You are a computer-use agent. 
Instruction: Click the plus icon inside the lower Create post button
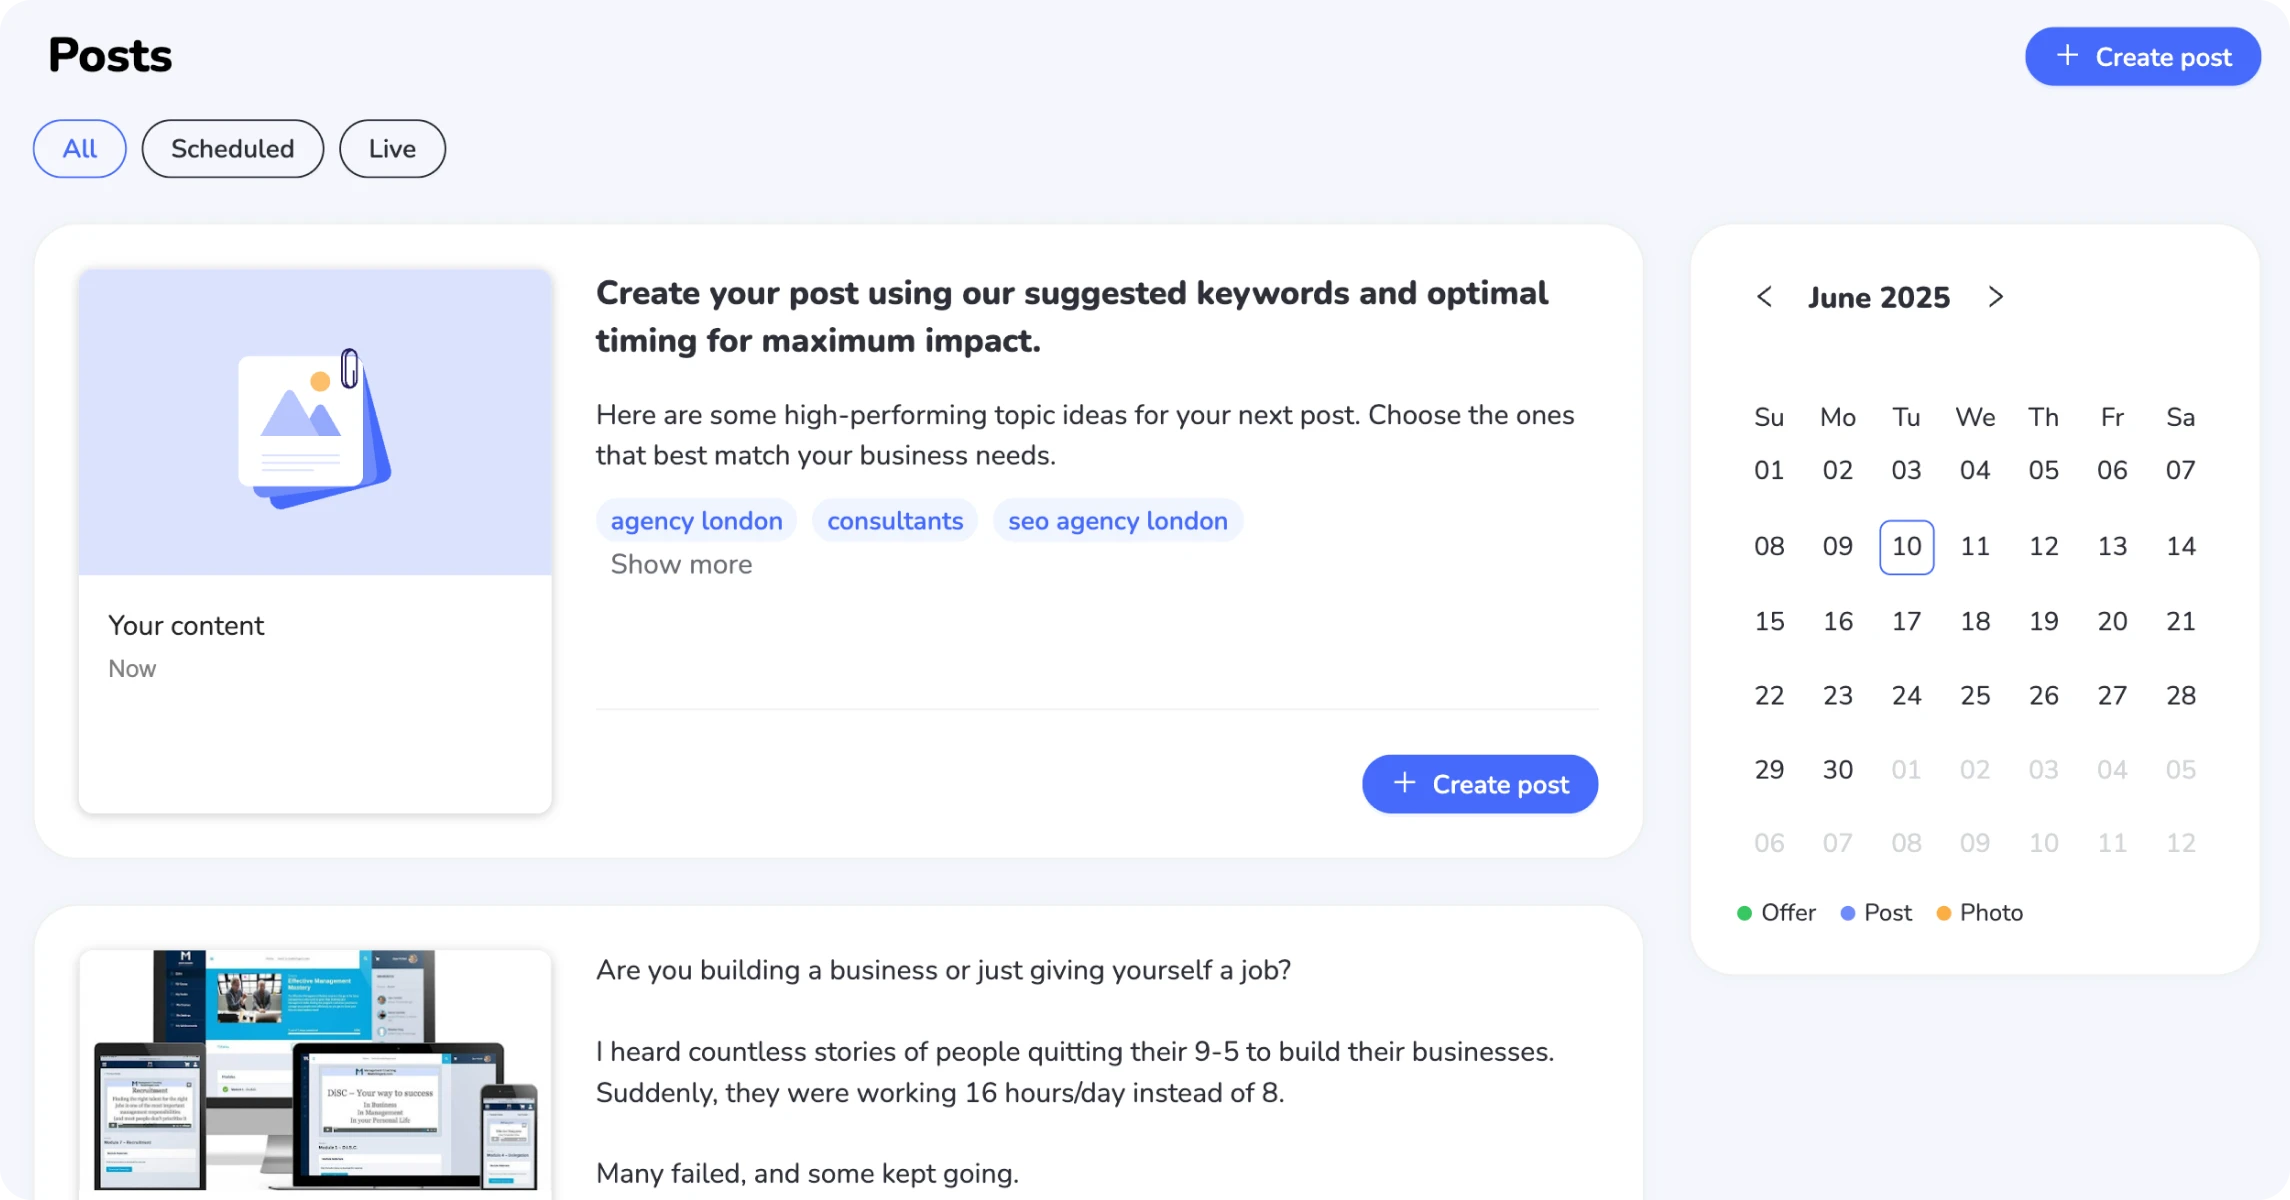1405,784
